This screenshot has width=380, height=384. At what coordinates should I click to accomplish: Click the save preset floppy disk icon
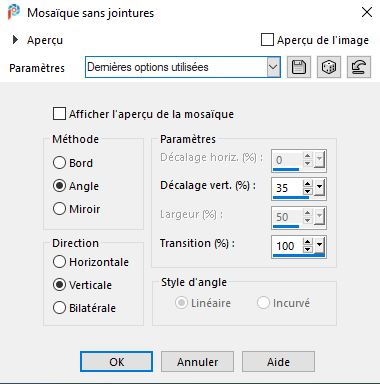click(299, 67)
